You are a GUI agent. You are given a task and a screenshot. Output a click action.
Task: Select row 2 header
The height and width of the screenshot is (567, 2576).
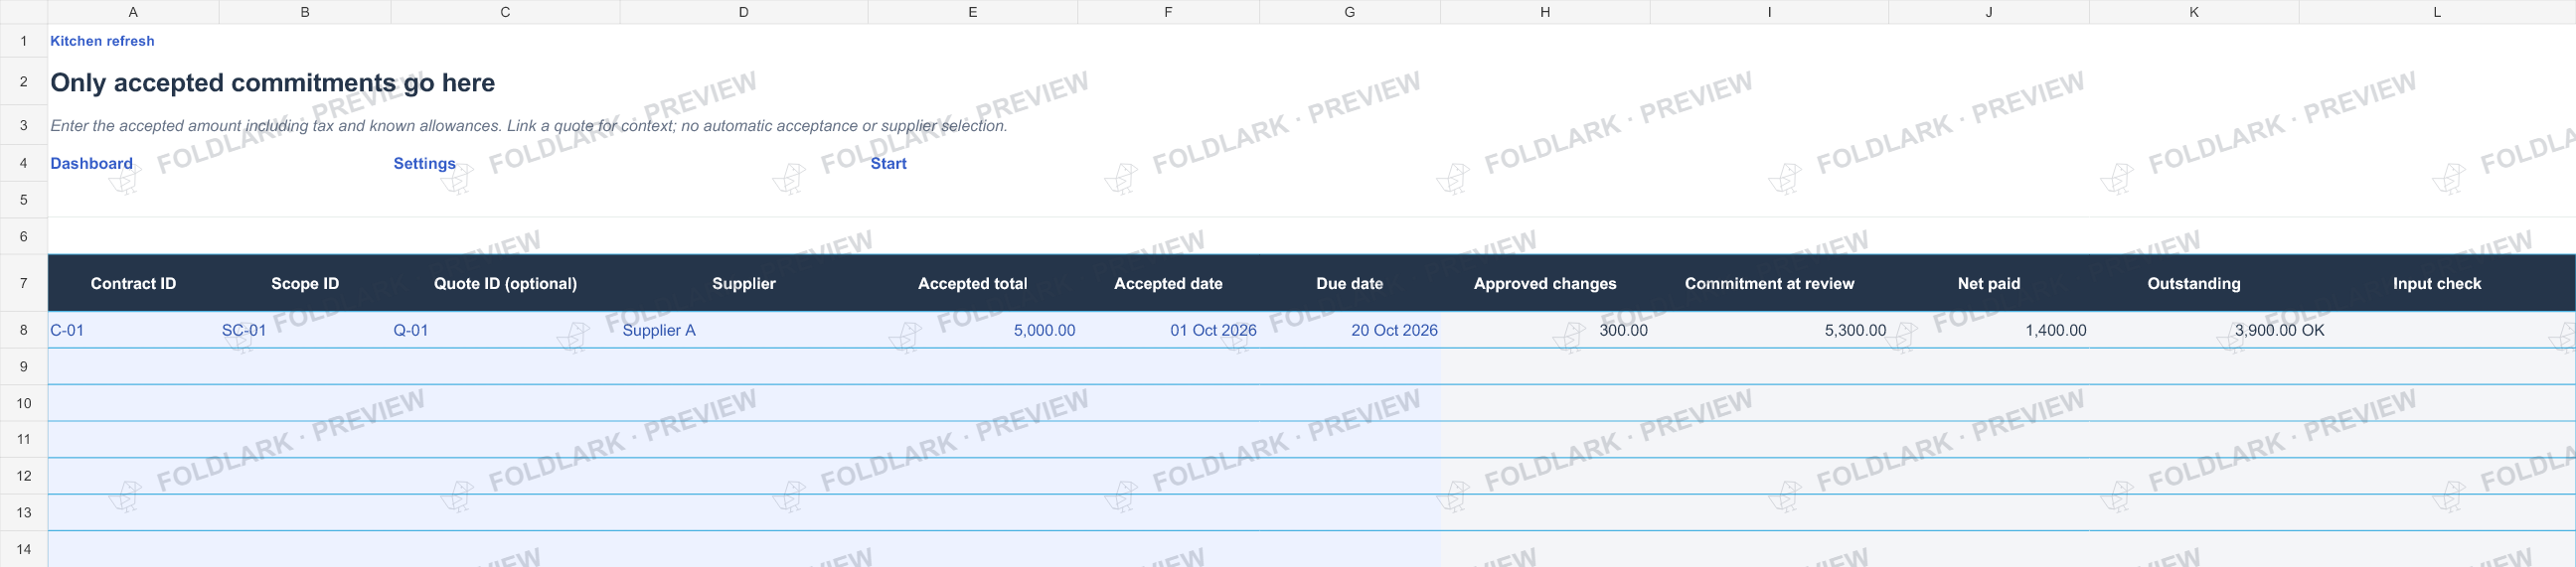coord(24,82)
